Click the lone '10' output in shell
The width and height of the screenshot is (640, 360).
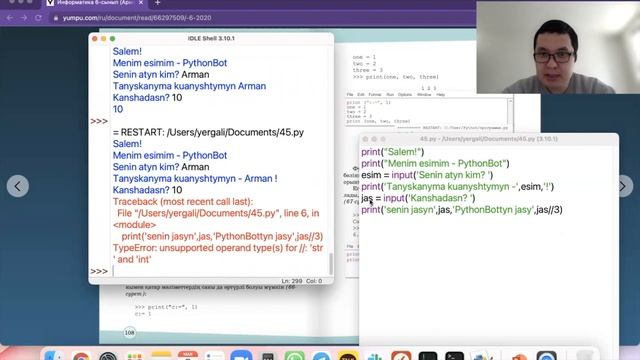coord(118,109)
